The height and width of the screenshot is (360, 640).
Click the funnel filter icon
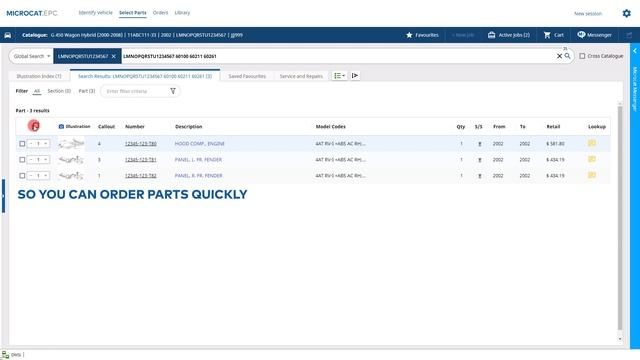point(173,91)
